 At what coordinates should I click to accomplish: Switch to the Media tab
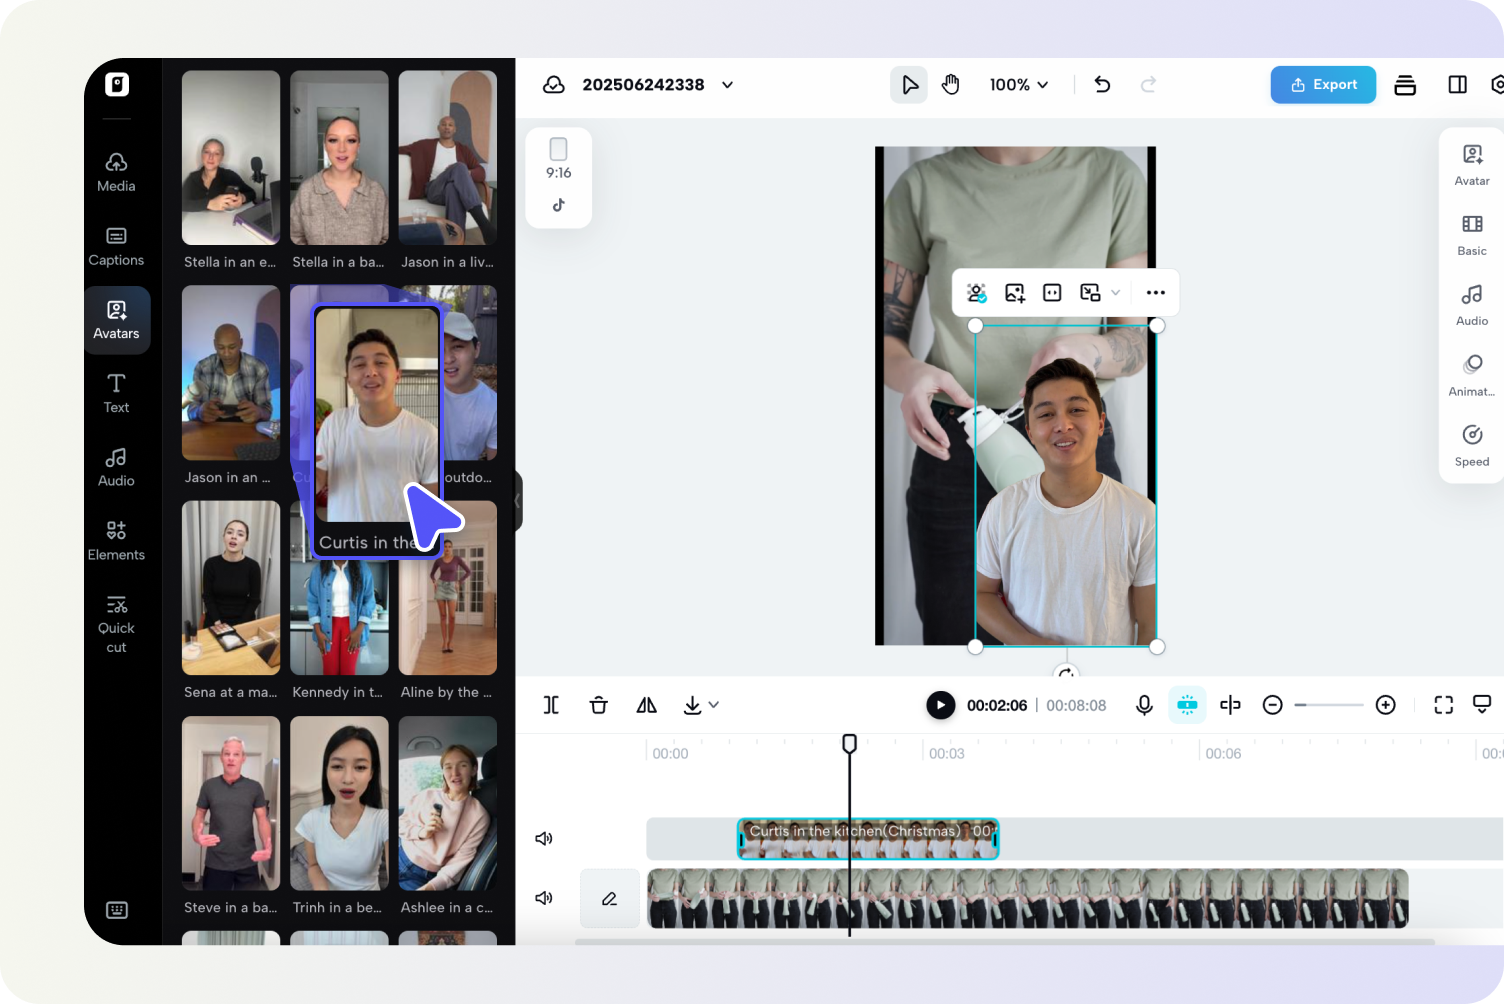(x=116, y=170)
